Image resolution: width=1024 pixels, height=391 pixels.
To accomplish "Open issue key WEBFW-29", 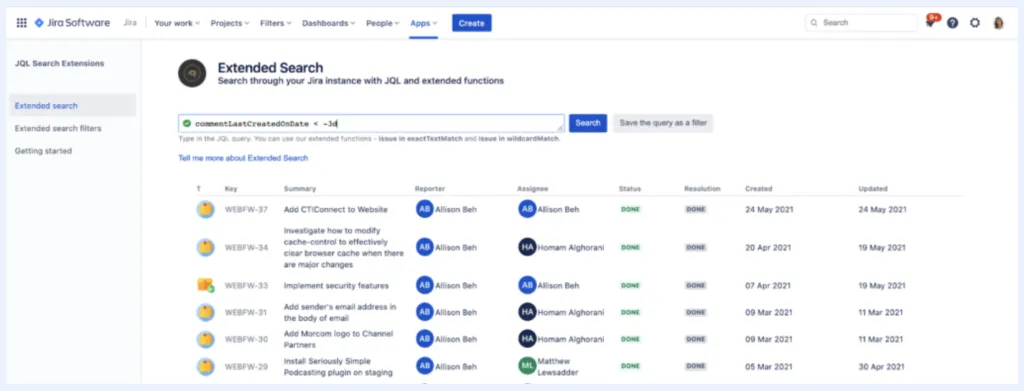I will point(246,367).
